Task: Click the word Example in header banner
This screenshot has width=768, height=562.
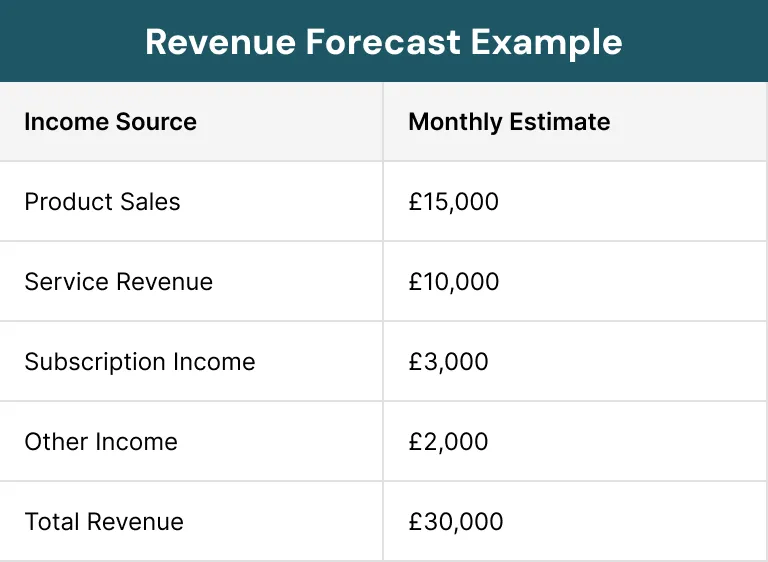Action: 547,43
